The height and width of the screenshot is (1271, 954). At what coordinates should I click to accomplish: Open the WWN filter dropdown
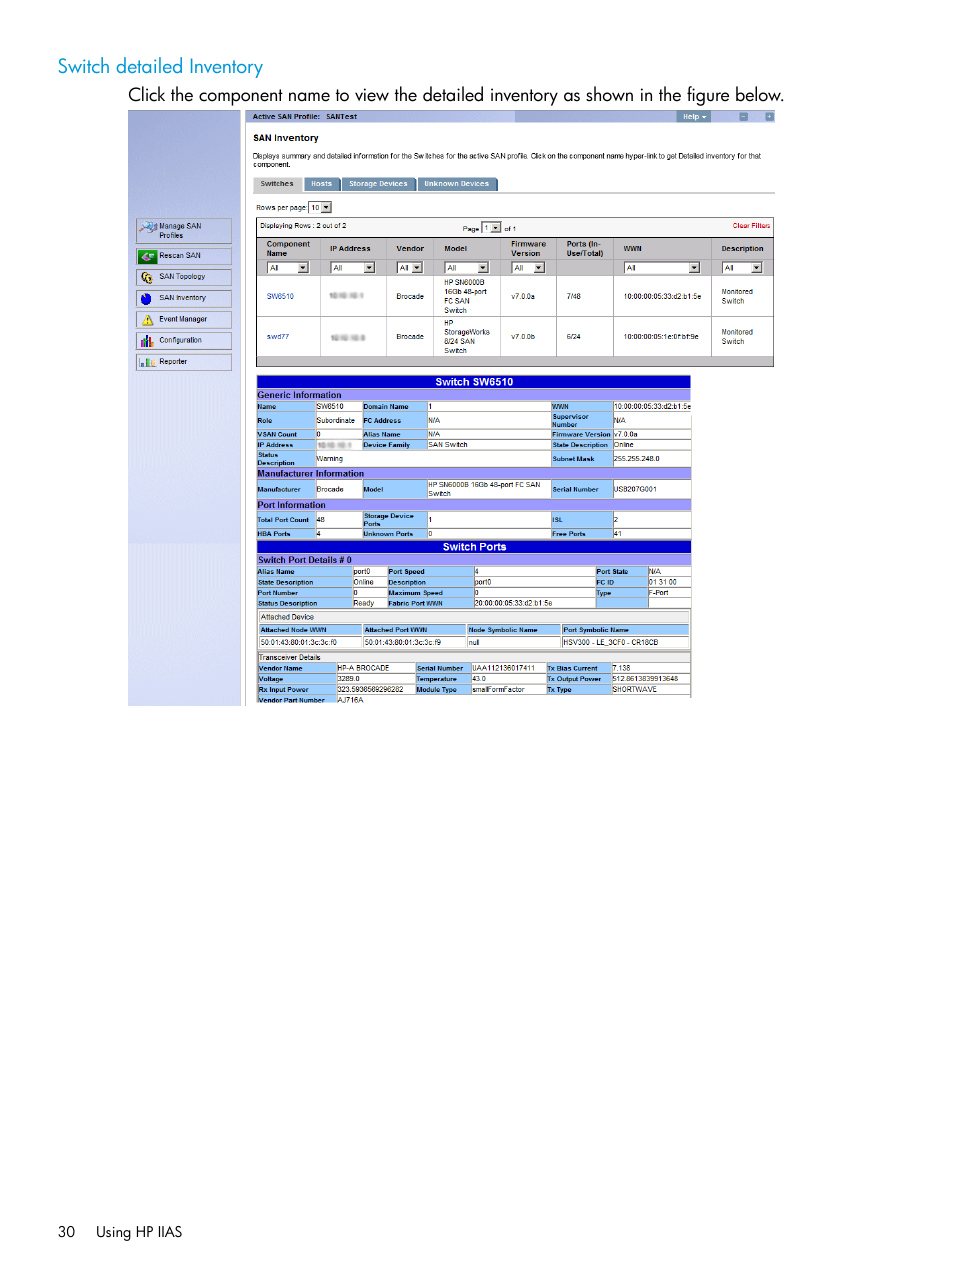click(x=662, y=268)
